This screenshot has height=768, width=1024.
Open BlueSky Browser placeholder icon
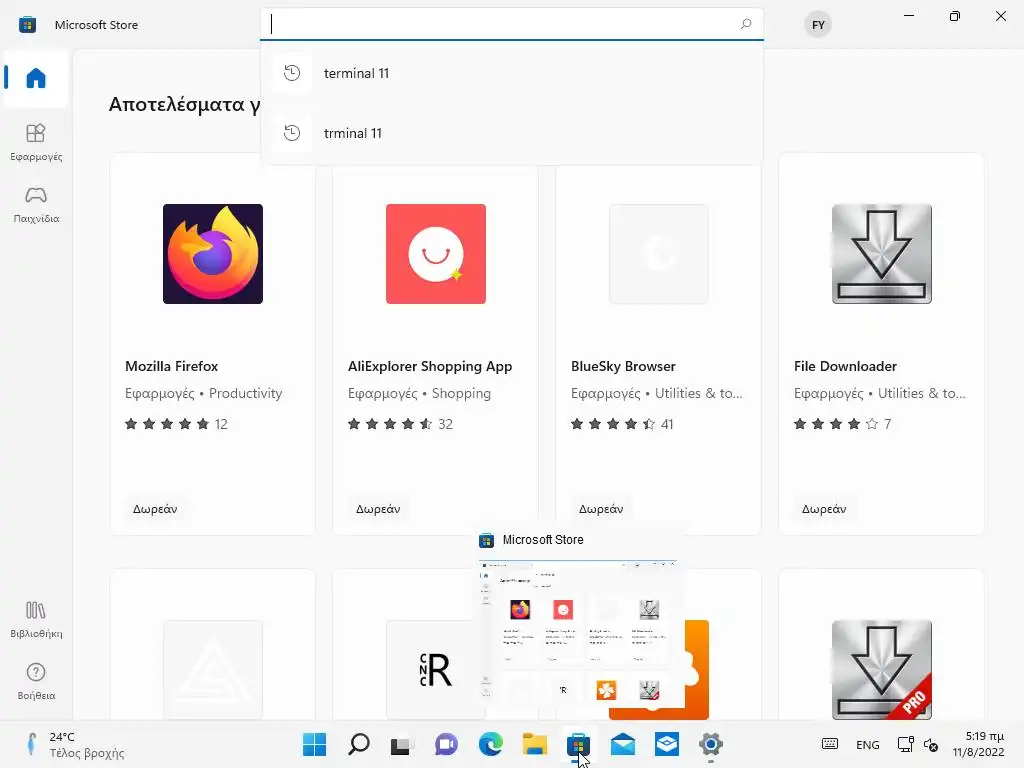658,254
